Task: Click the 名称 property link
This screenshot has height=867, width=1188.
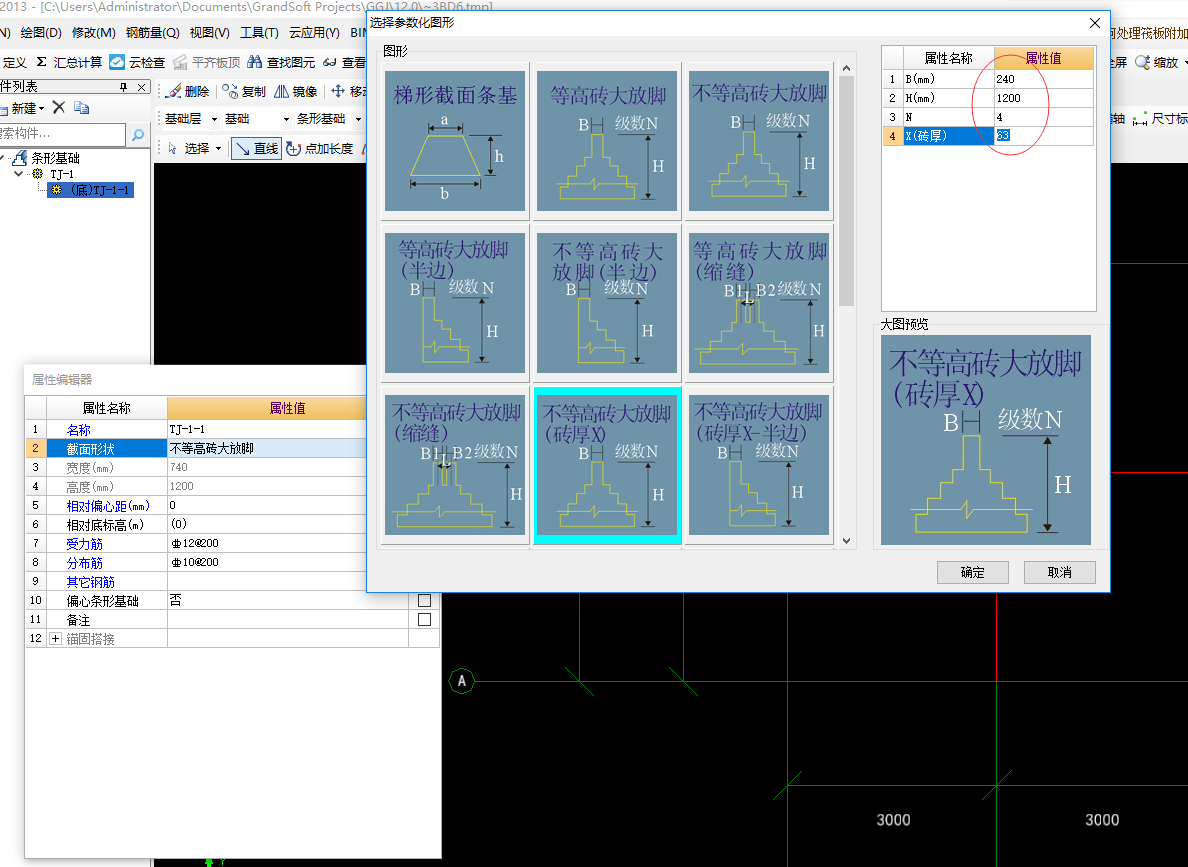Action: coord(79,430)
